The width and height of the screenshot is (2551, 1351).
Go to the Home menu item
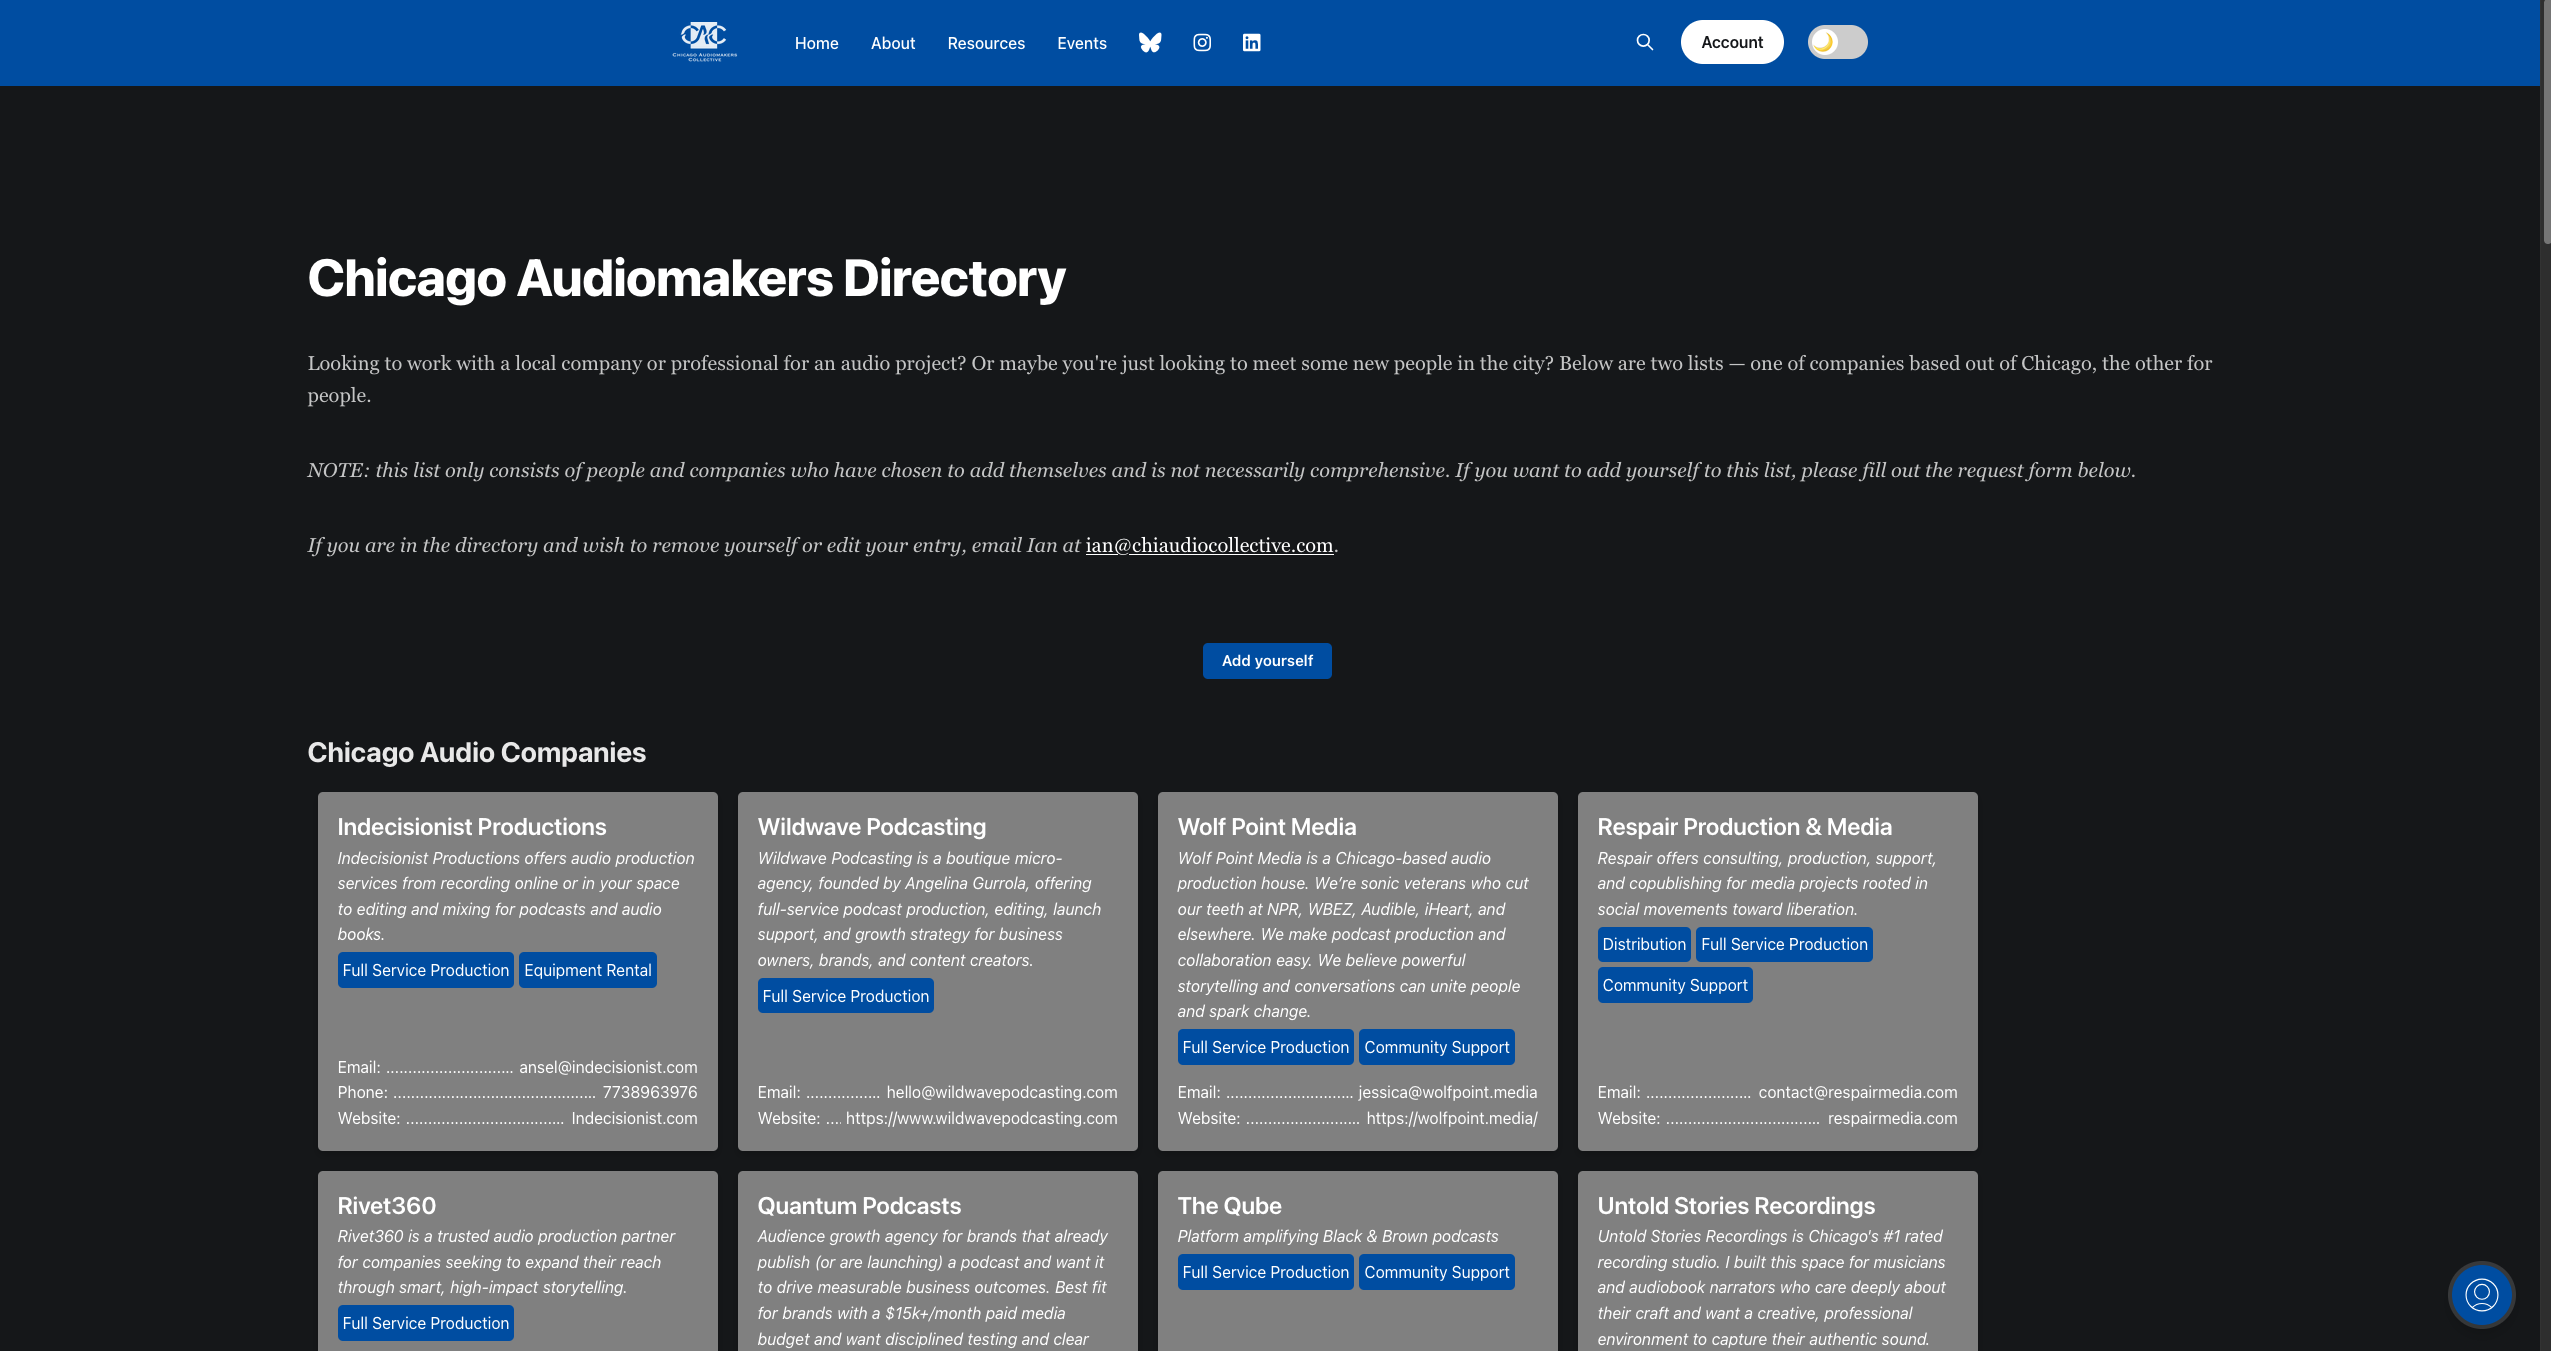(x=816, y=43)
